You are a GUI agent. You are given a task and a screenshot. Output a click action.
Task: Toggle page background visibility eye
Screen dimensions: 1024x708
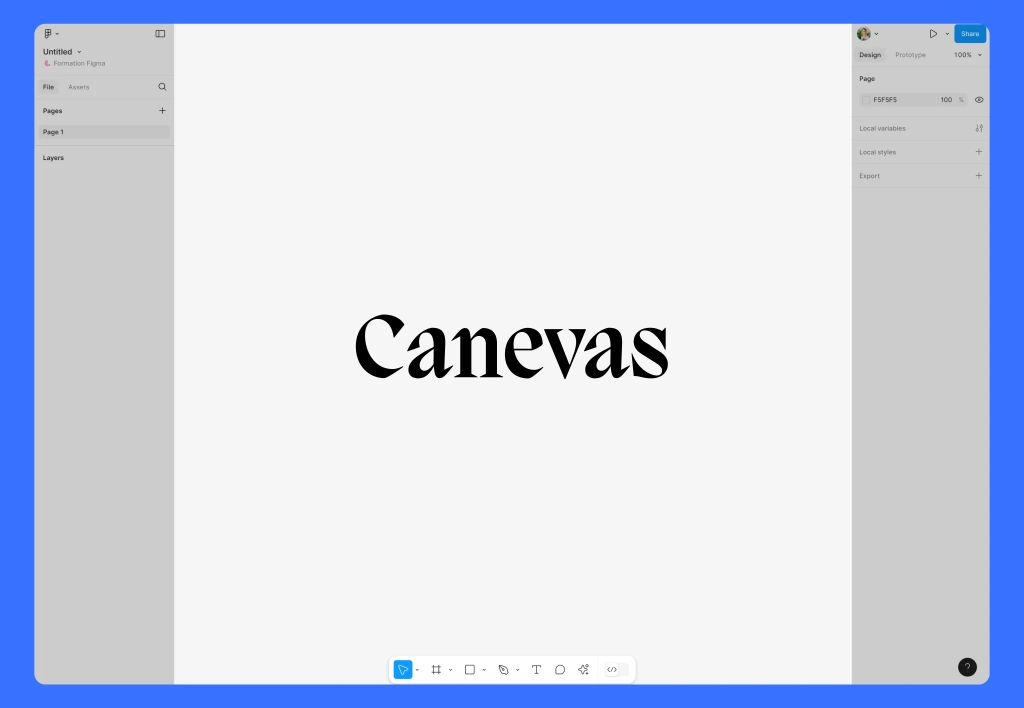(x=979, y=100)
